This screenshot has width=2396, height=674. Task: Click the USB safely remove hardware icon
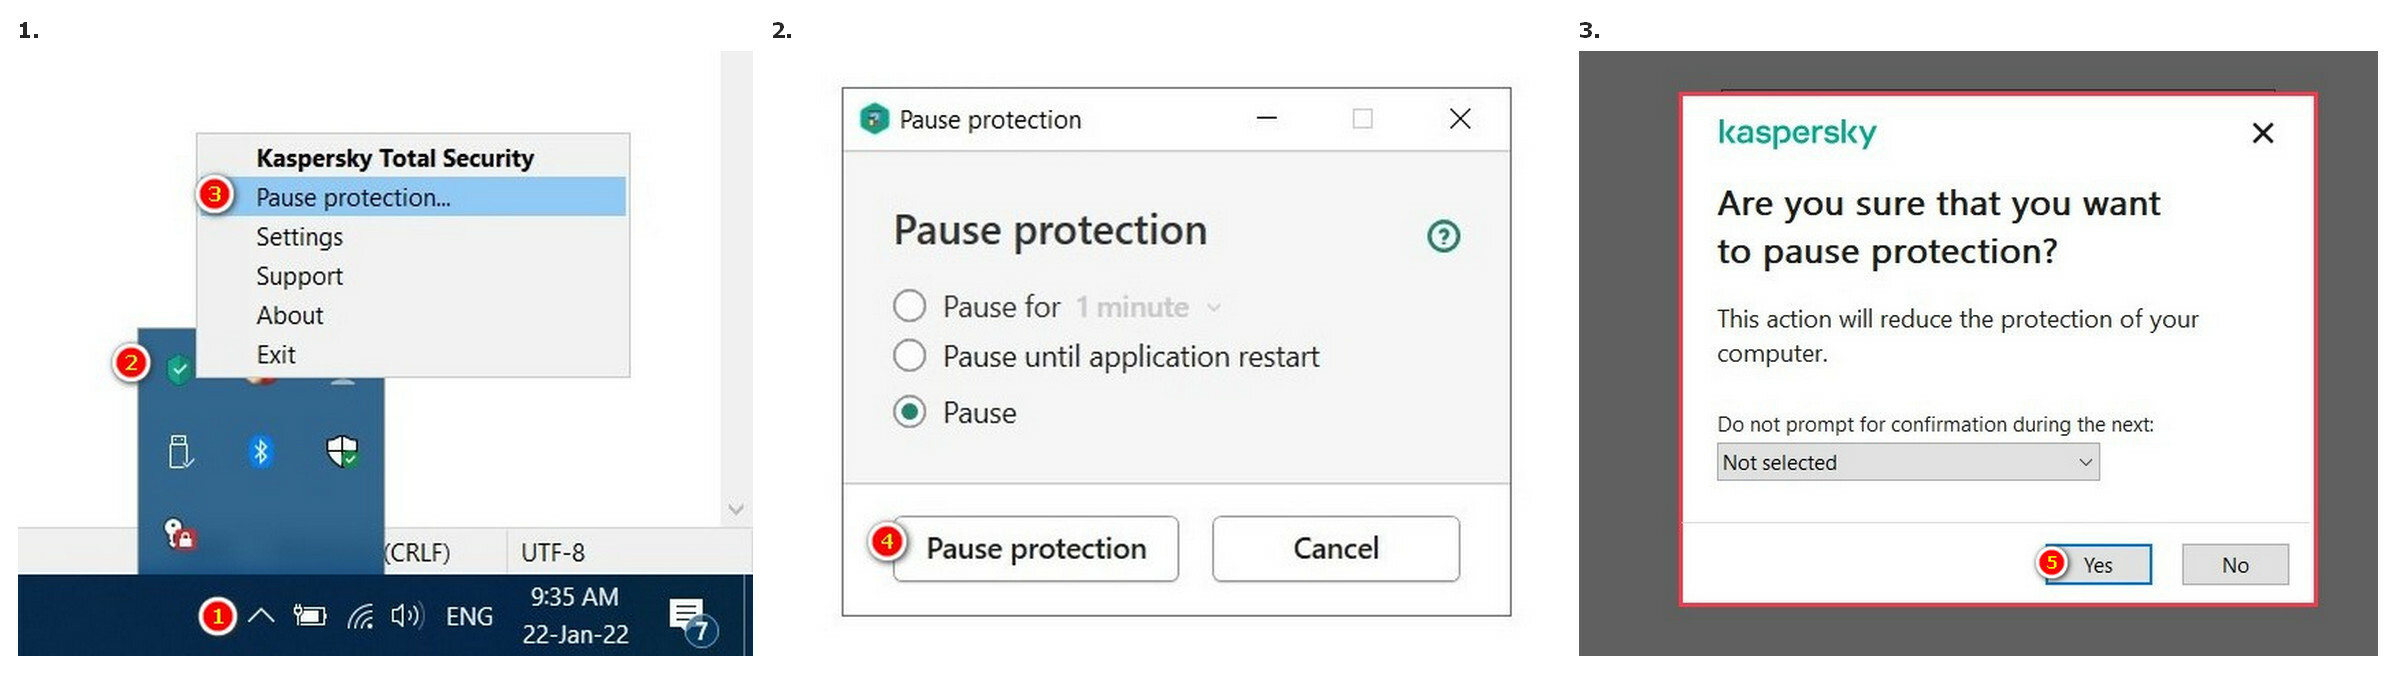[180, 452]
